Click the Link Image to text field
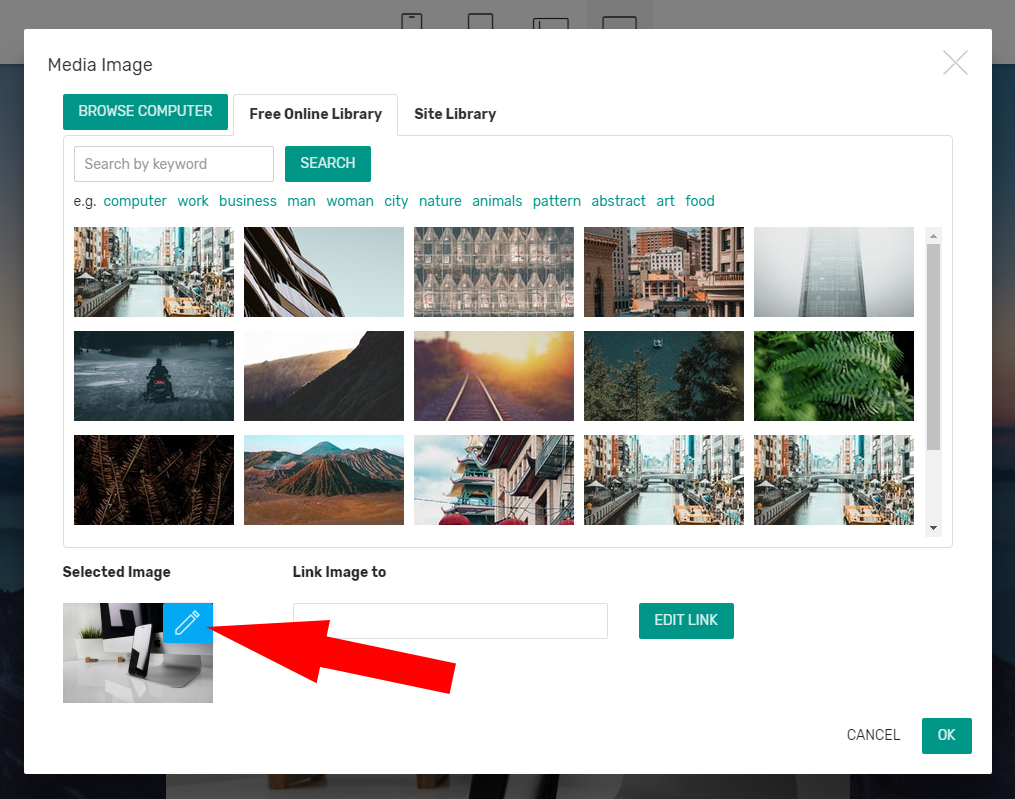Viewport: 1015px width, 799px height. pyautogui.click(x=450, y=621)
